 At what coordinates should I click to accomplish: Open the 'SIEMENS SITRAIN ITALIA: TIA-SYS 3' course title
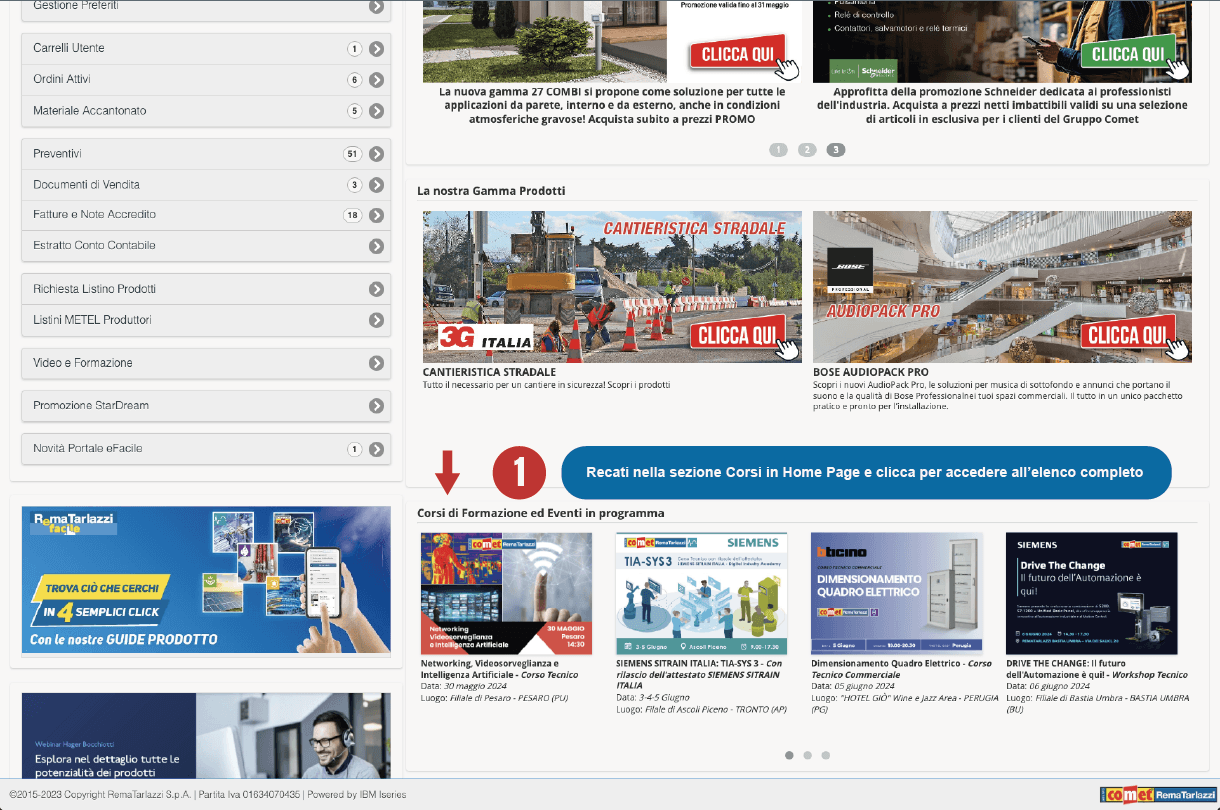coord(698,674)
